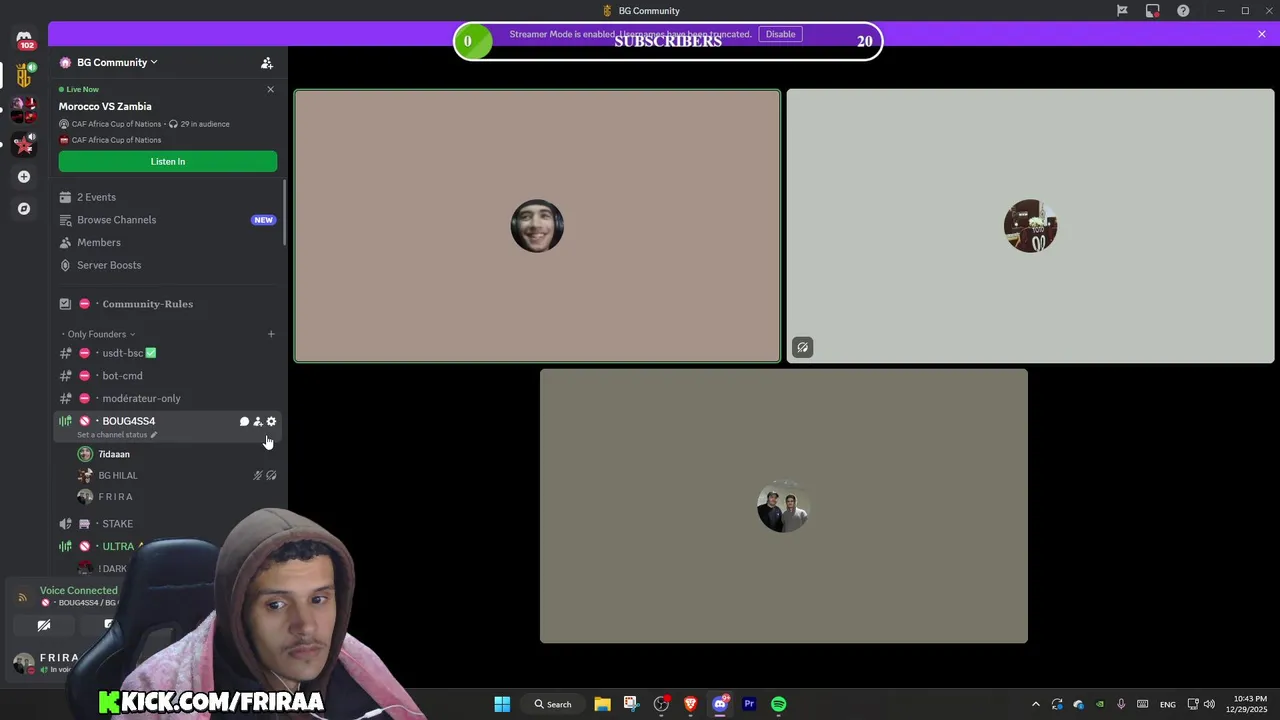This screenshot has height=720, width=1280.
Task: Invite people icon beside BG Community
Action: coord(267,62)
